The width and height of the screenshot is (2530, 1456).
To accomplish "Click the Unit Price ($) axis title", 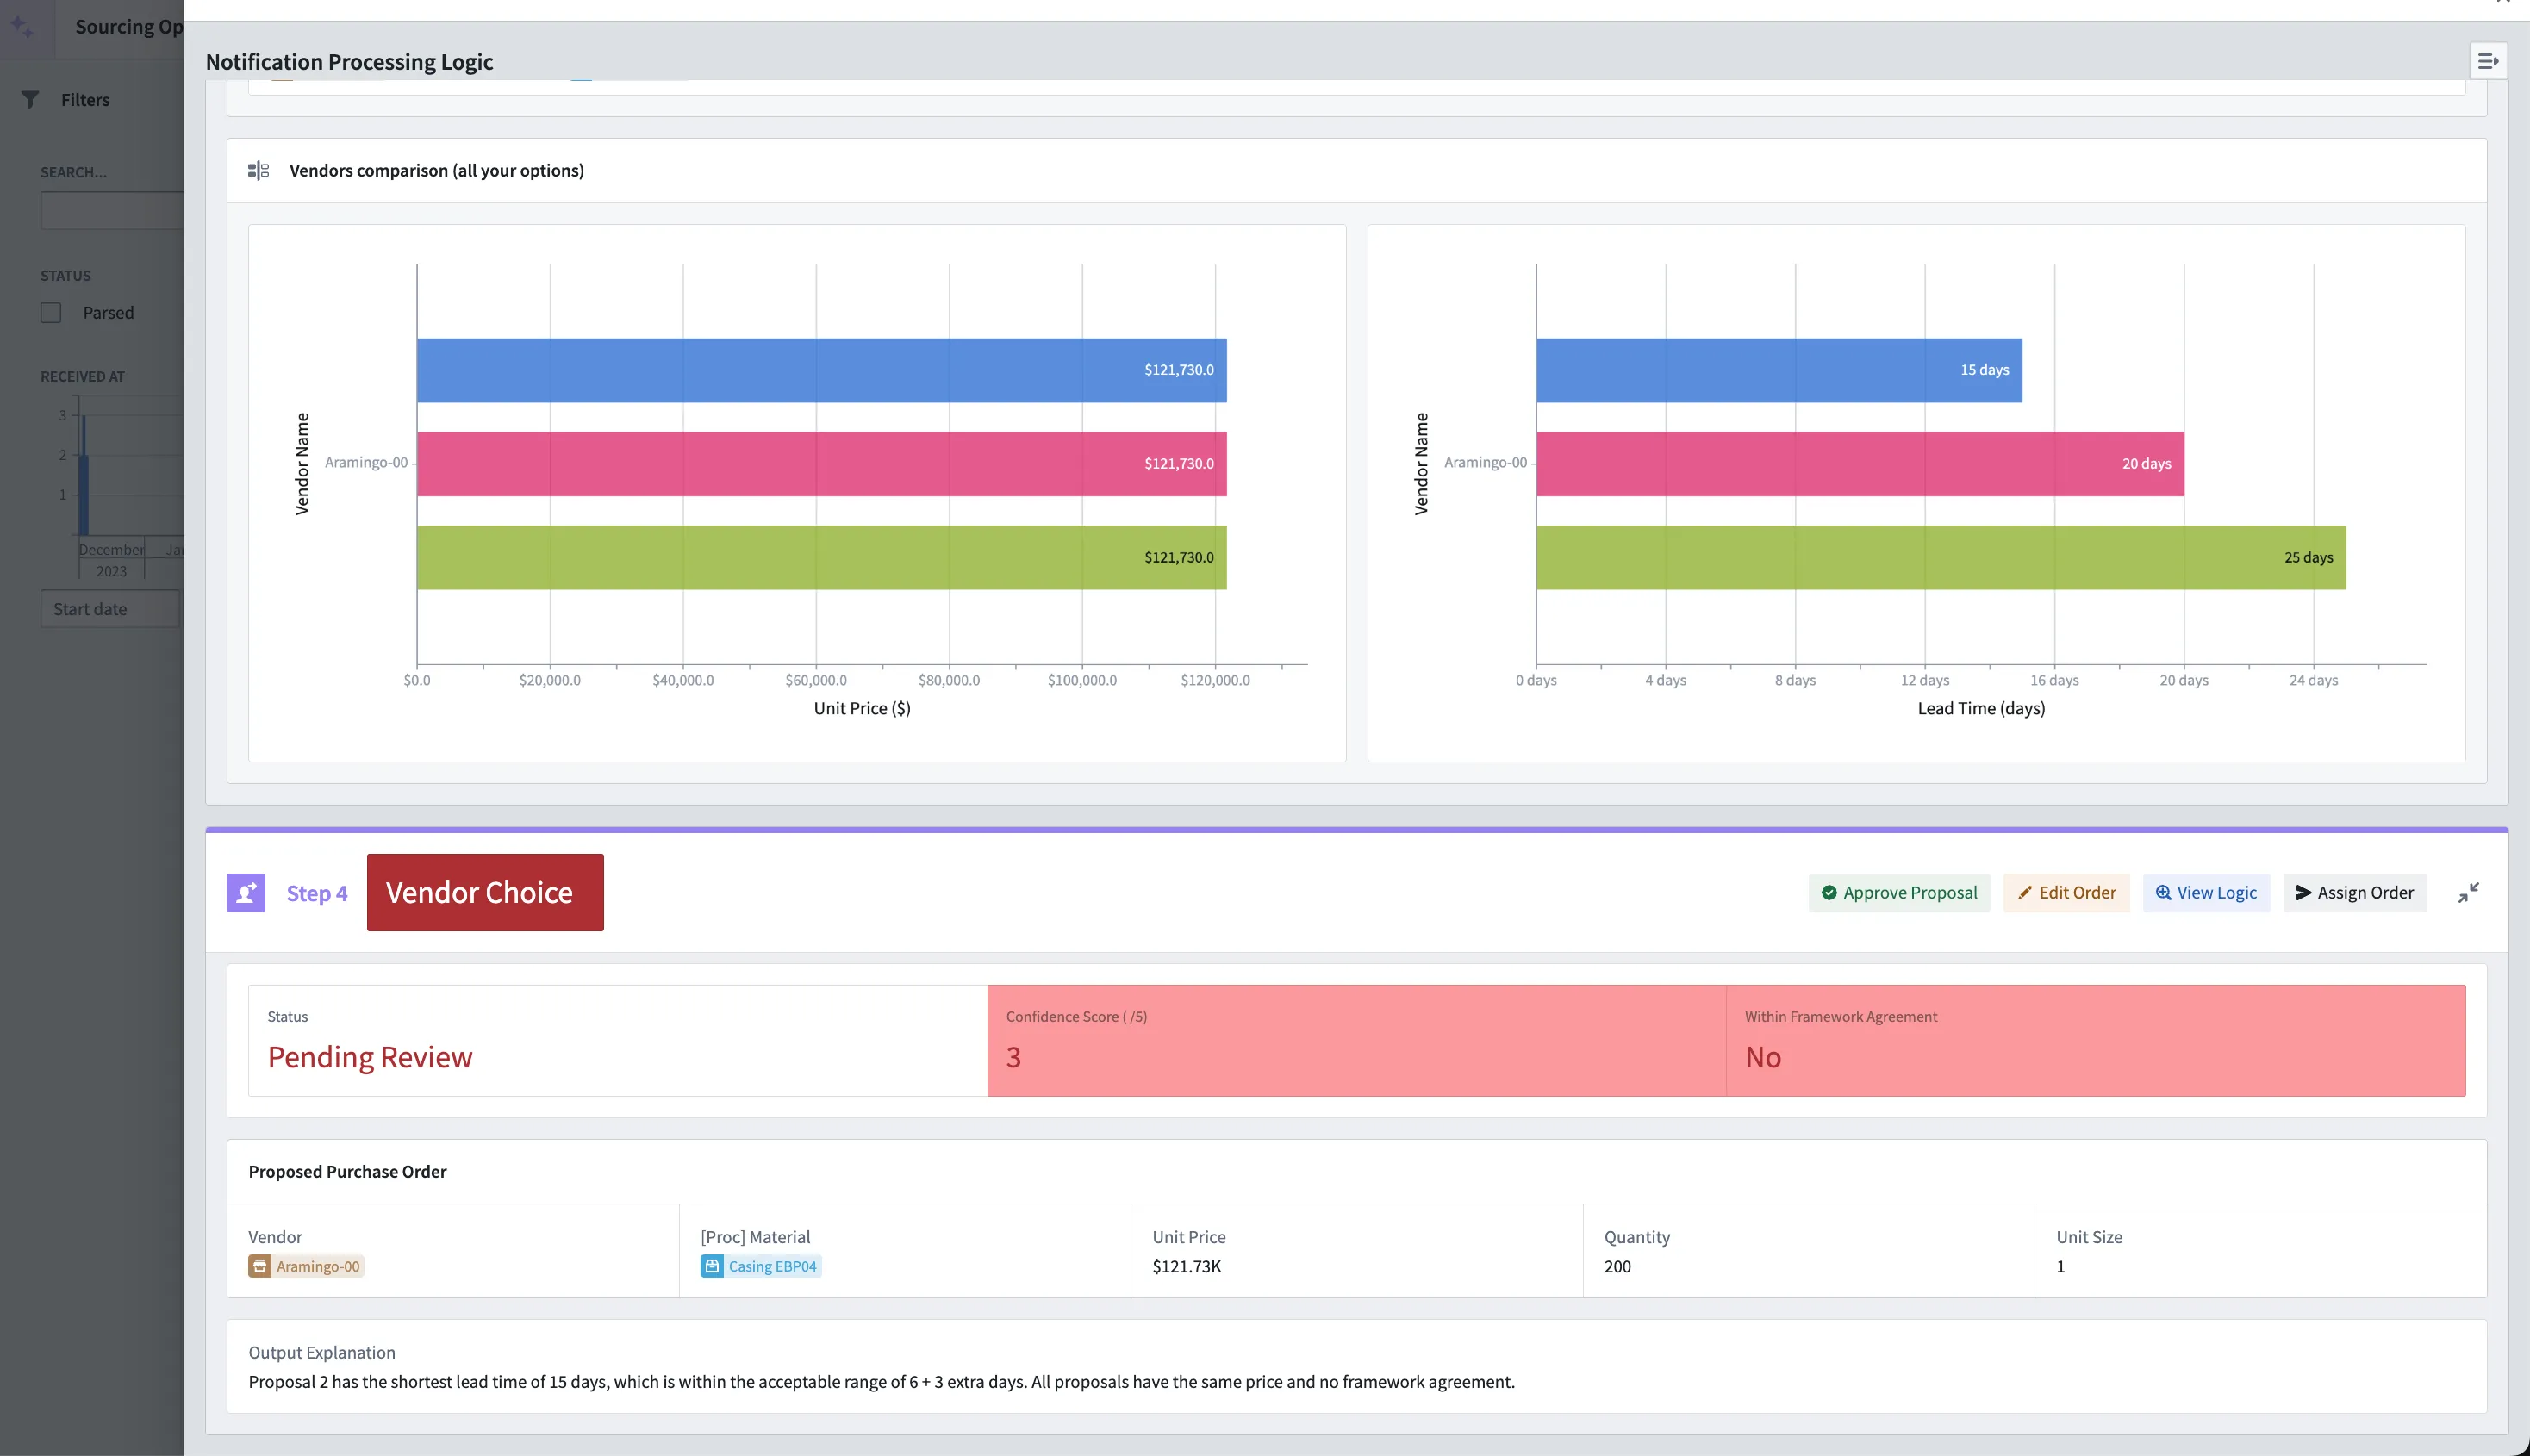I will click(x=862, y=708).
